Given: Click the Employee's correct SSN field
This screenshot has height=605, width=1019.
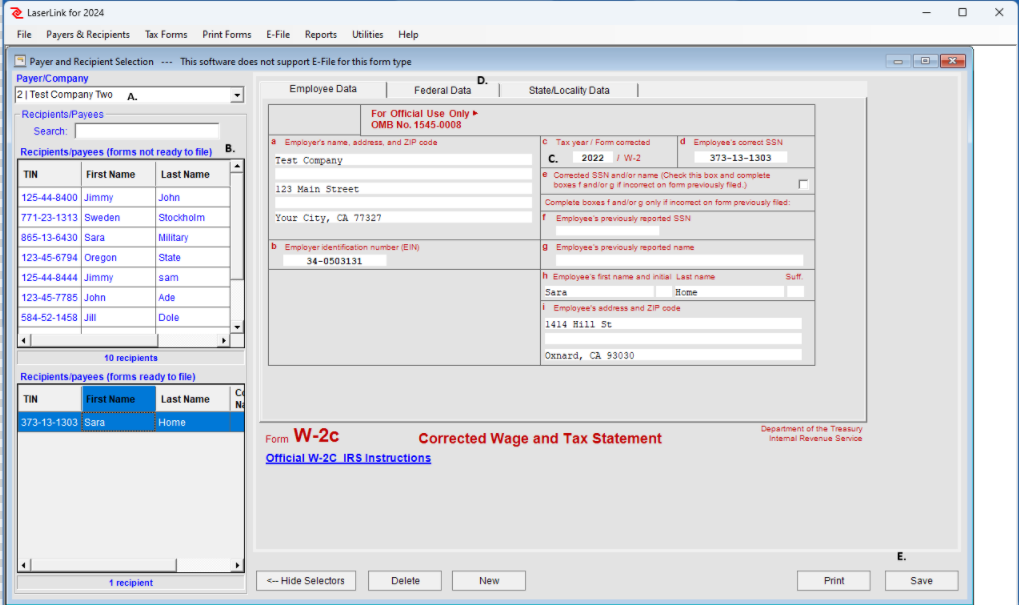Looking at the screenshot, I should pos(741,157).
